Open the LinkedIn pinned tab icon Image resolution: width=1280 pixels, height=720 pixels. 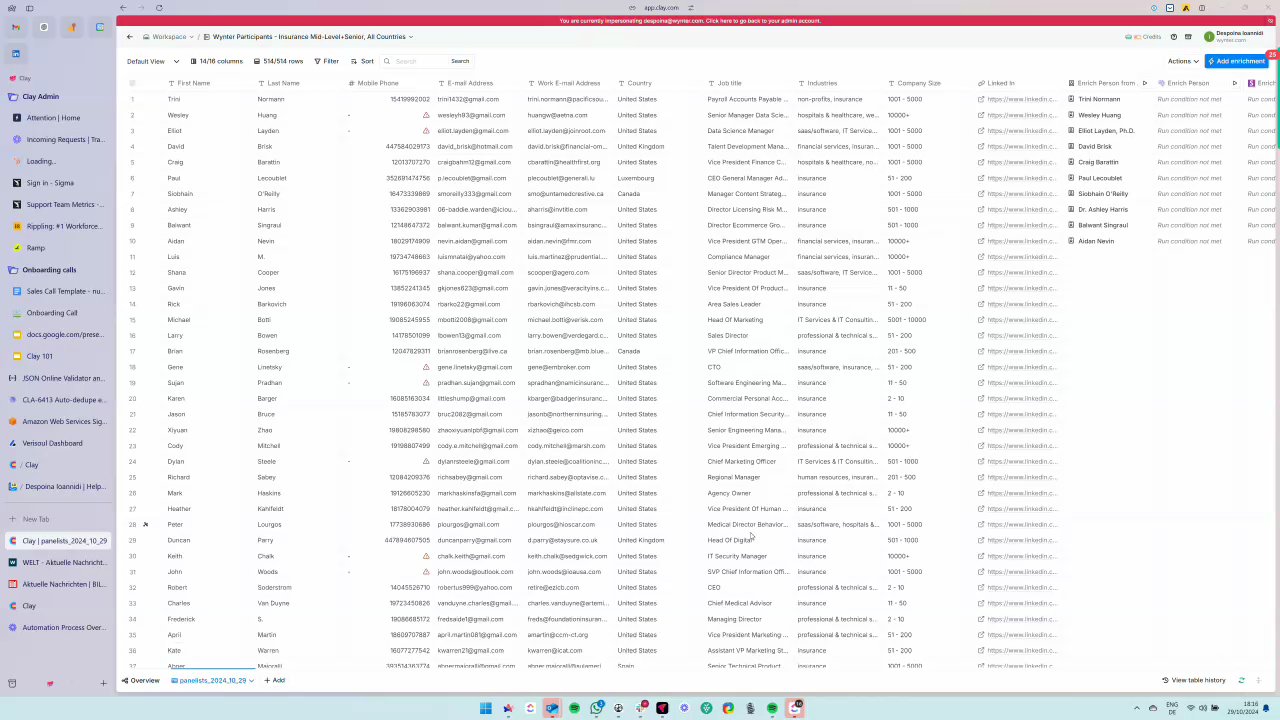pyautogui.click(x=15, y=54)
